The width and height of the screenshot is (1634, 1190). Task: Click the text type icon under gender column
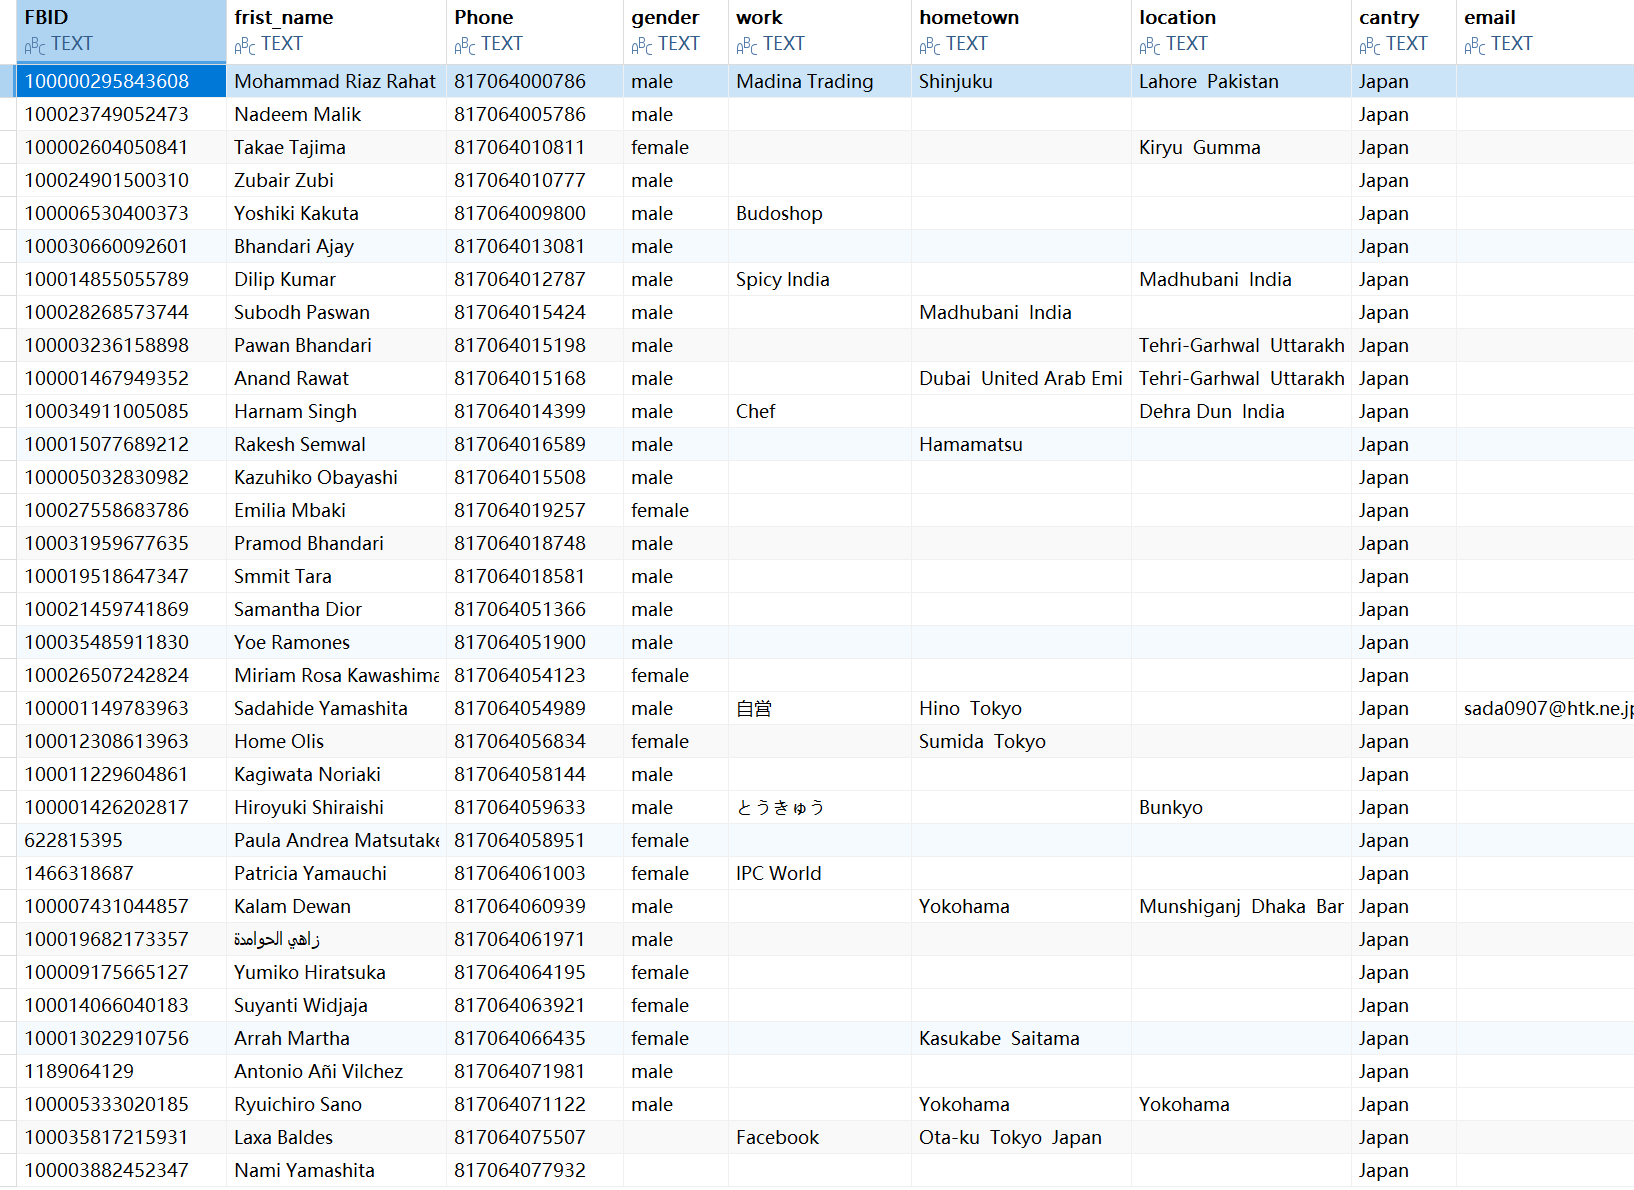pyautogui.click(x=641, y=45)
